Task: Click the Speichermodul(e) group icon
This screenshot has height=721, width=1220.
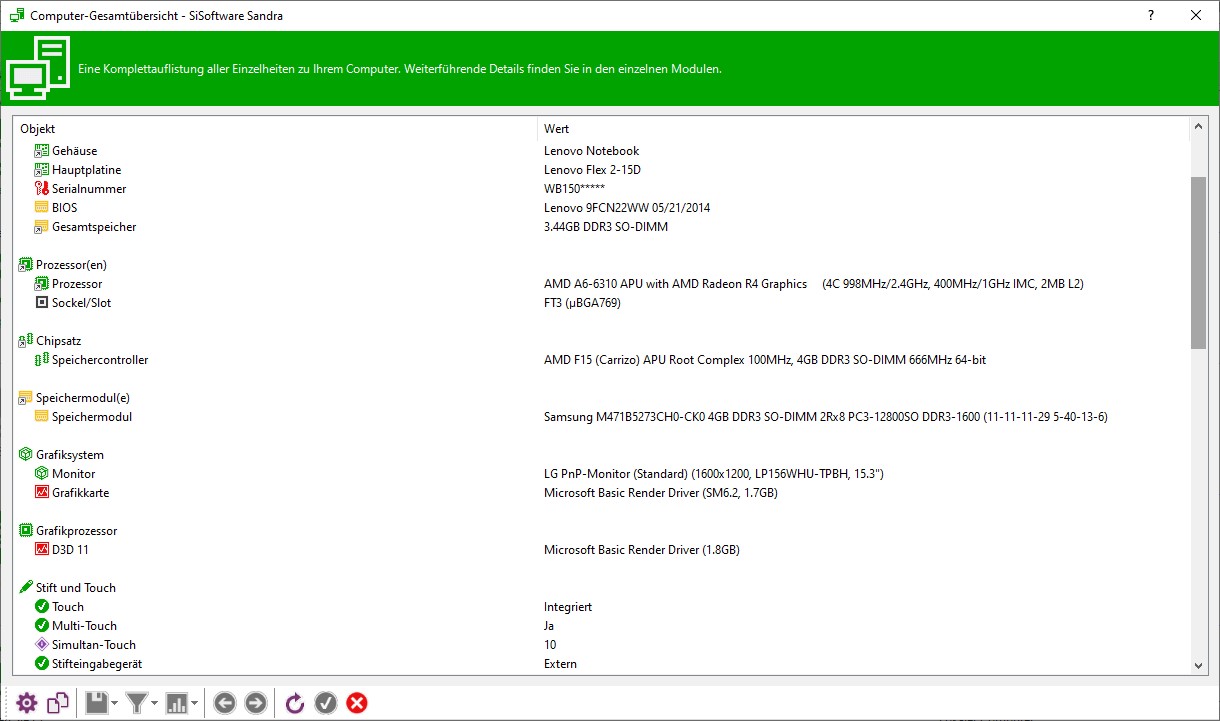Action: 25,398
